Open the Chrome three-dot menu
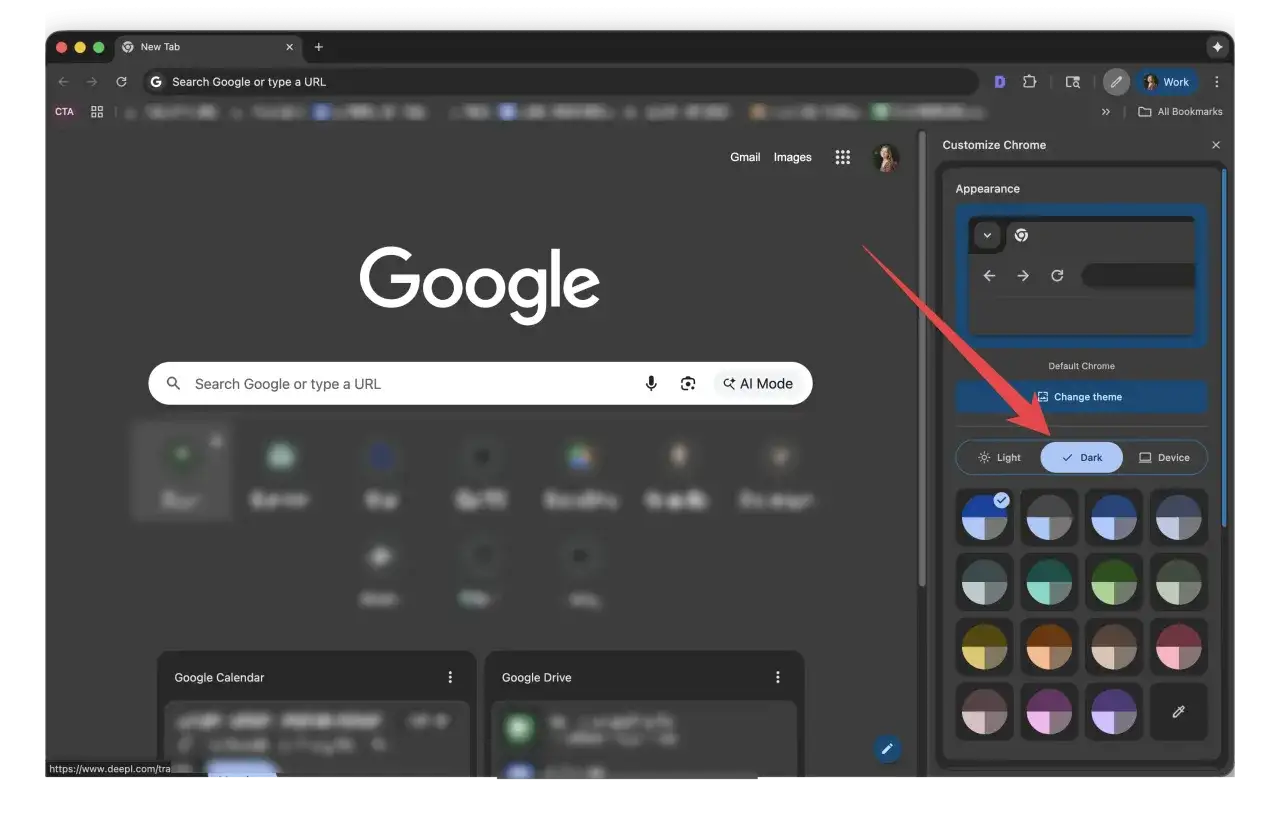 (1216, 81)
